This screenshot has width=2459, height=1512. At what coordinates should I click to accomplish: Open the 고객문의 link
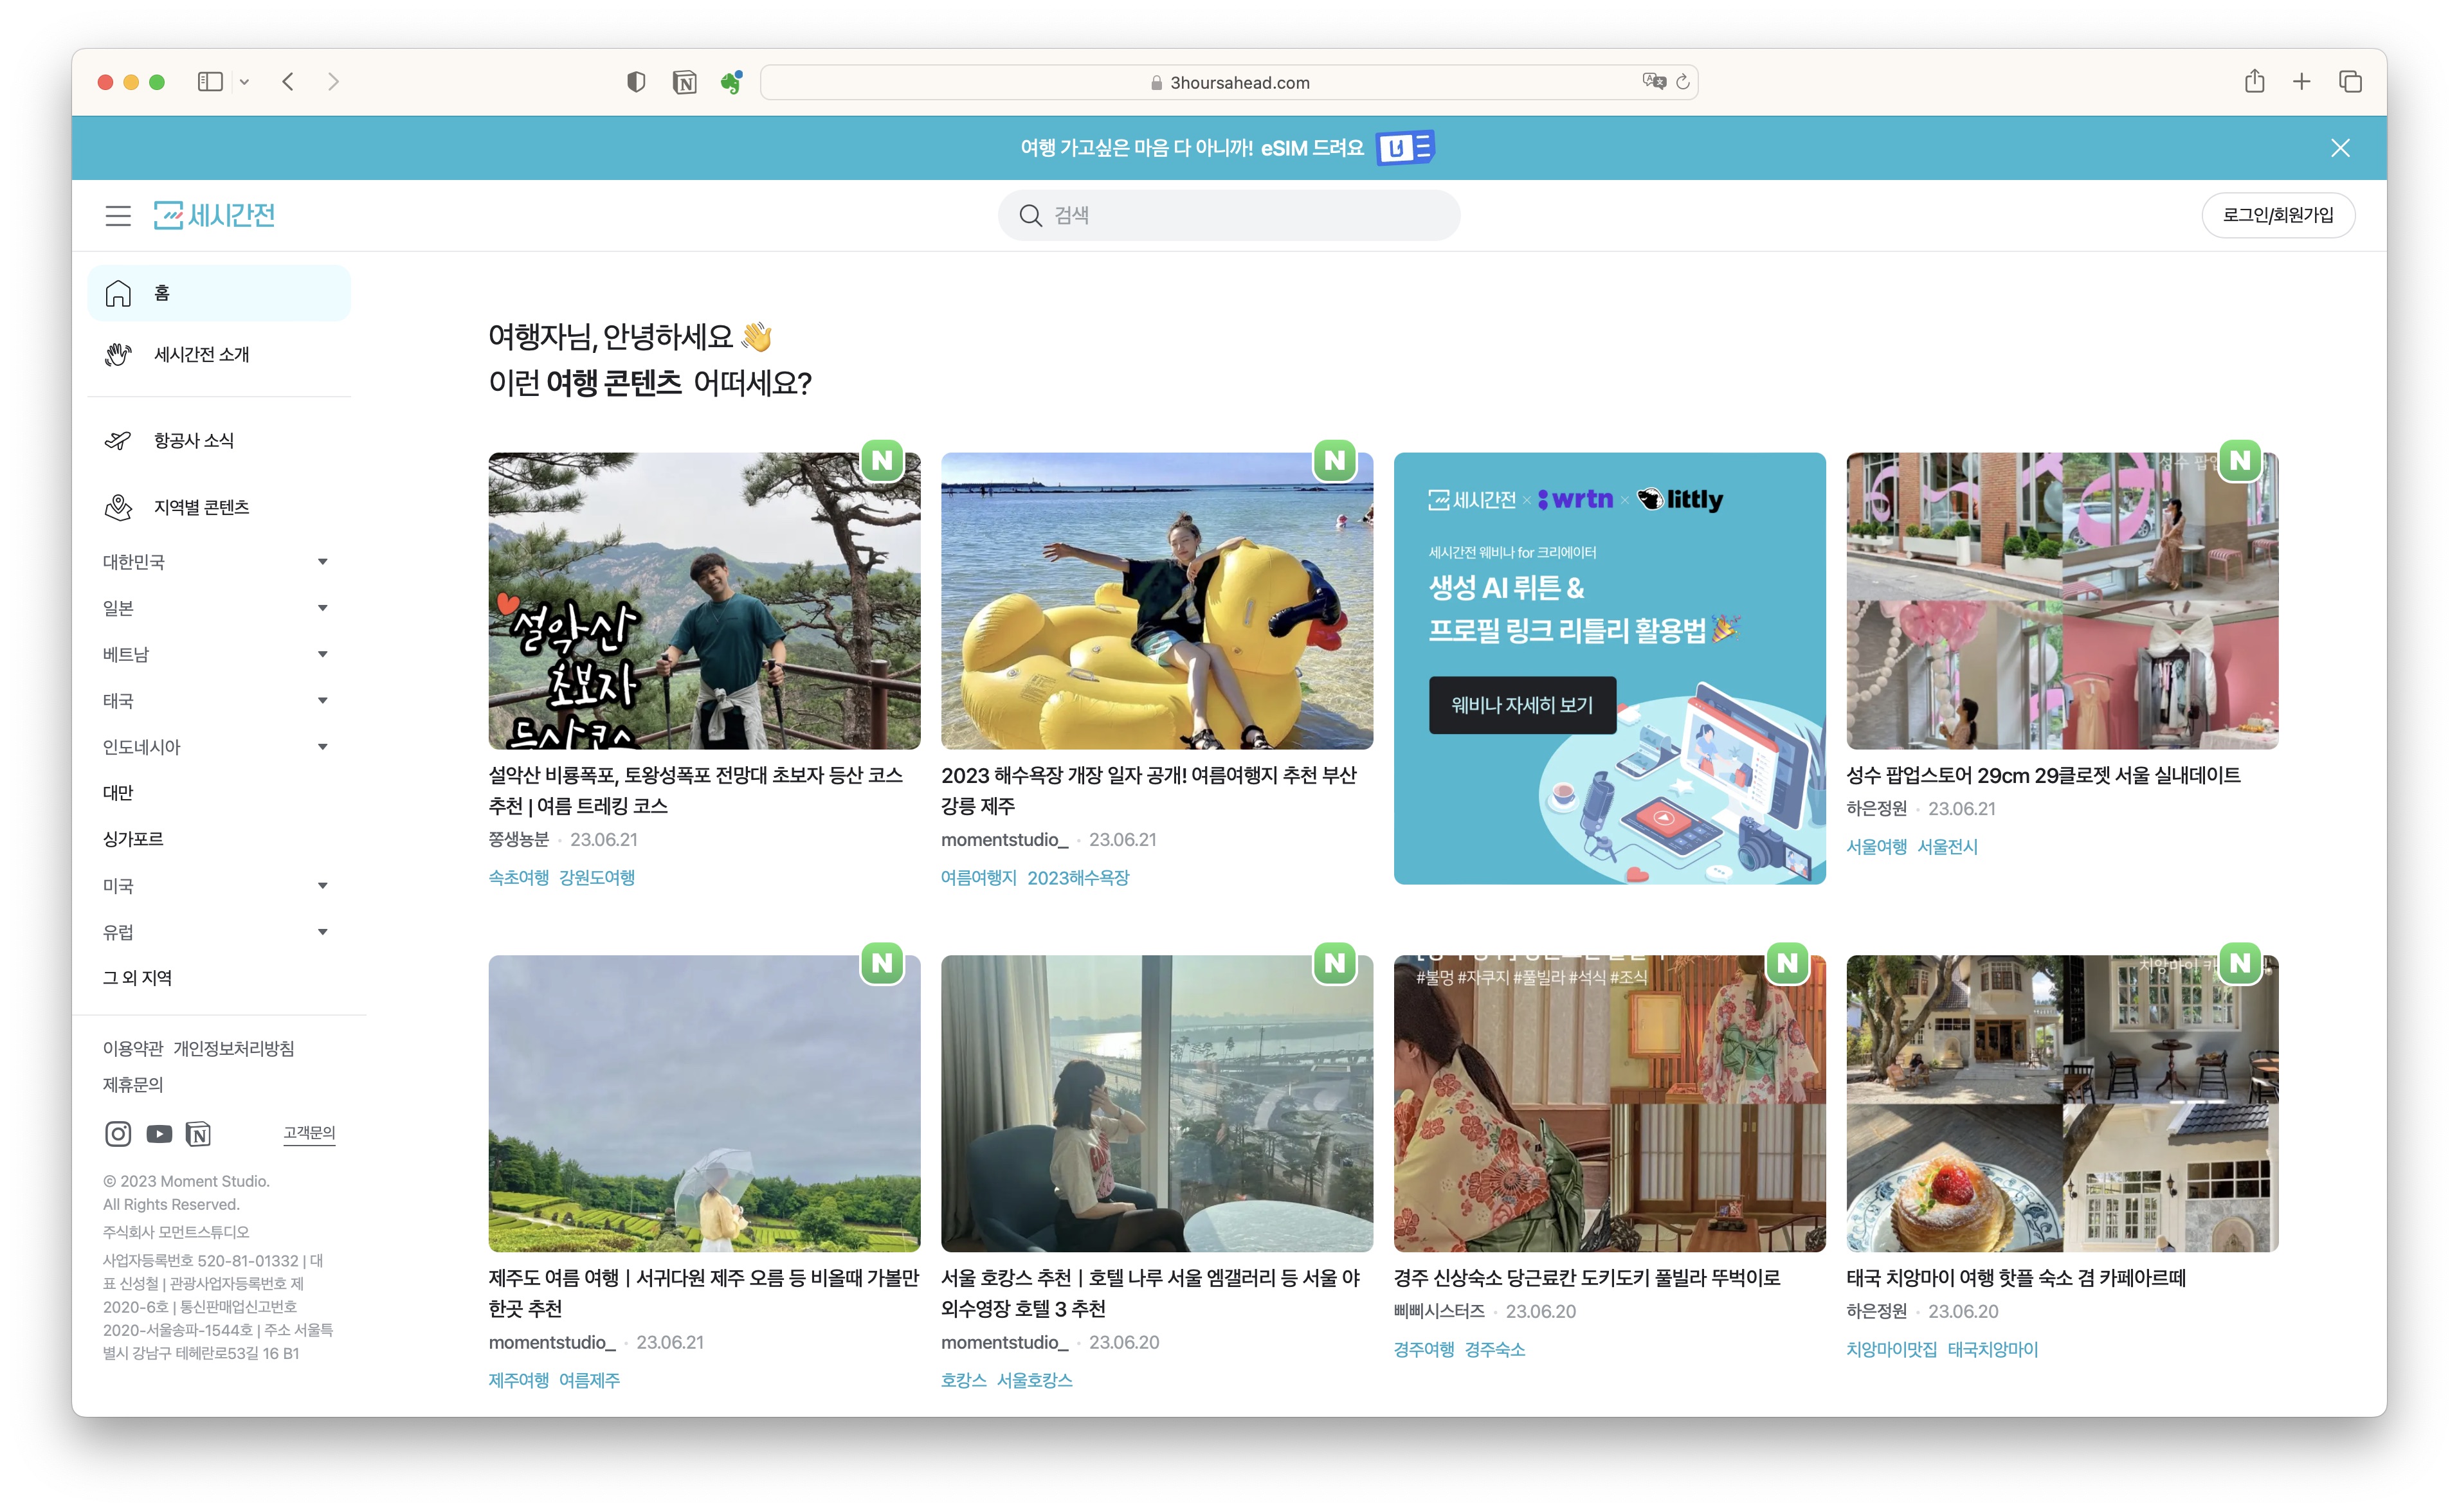click(x=309, y=1132)
